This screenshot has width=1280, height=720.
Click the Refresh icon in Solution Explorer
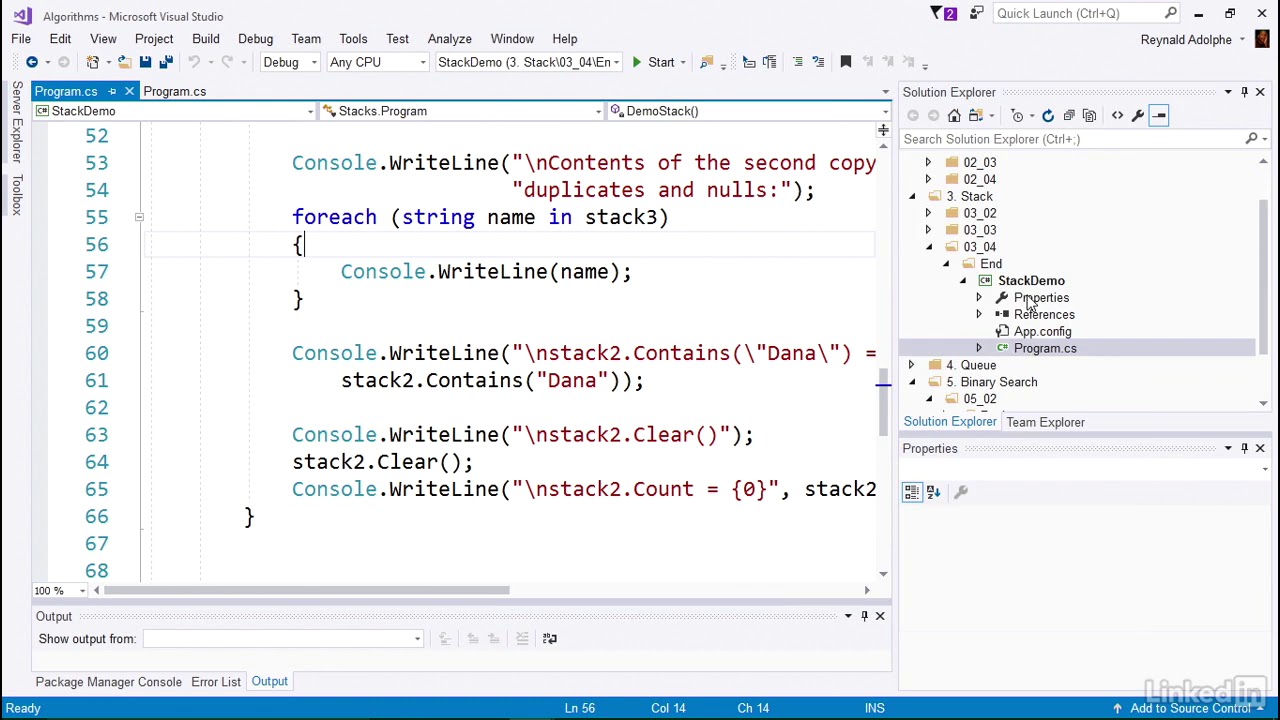click(x=1048, y=115)
